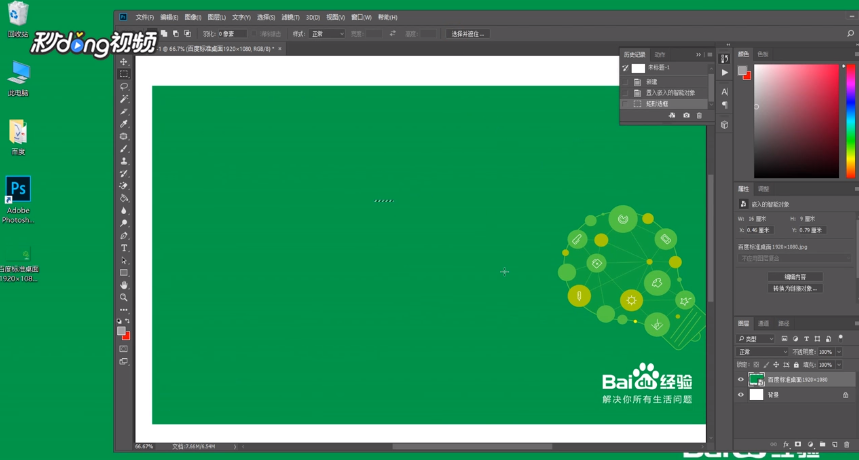Open the Character panel icon
Viewport: 859px width, 460px height.
[724, 91]
